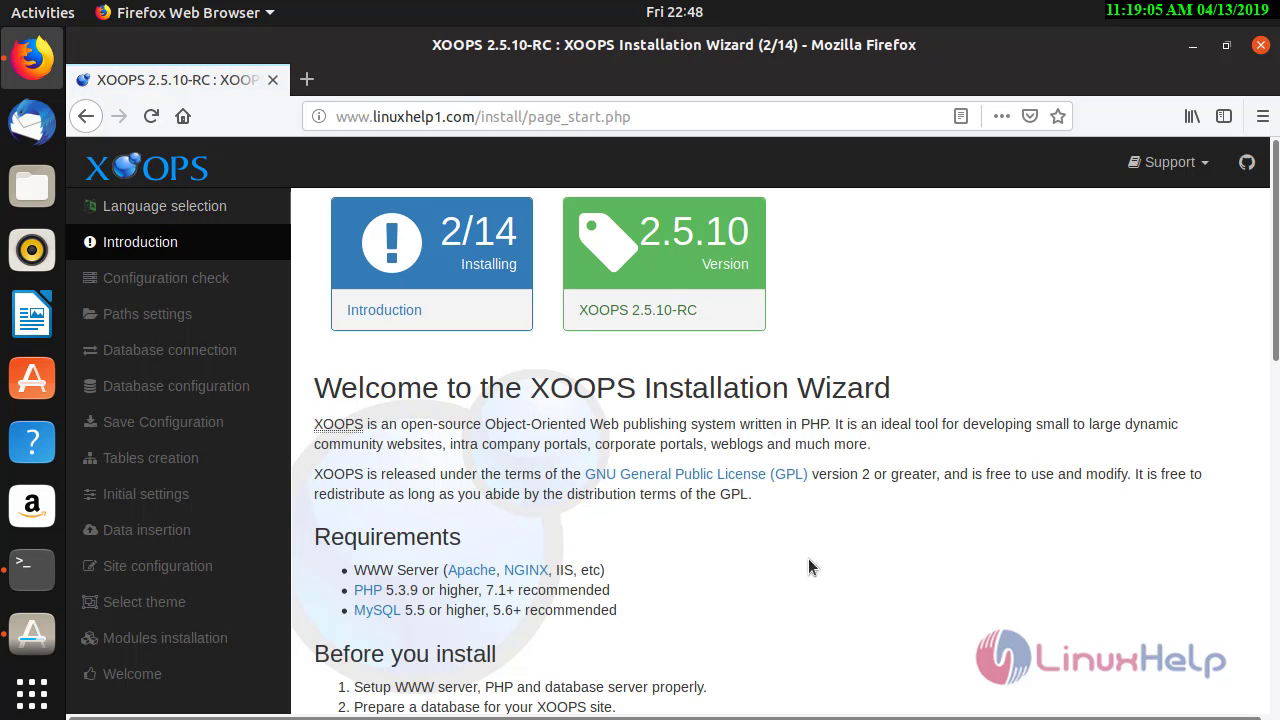Show Applications grid in the dock

pos(32,693)
